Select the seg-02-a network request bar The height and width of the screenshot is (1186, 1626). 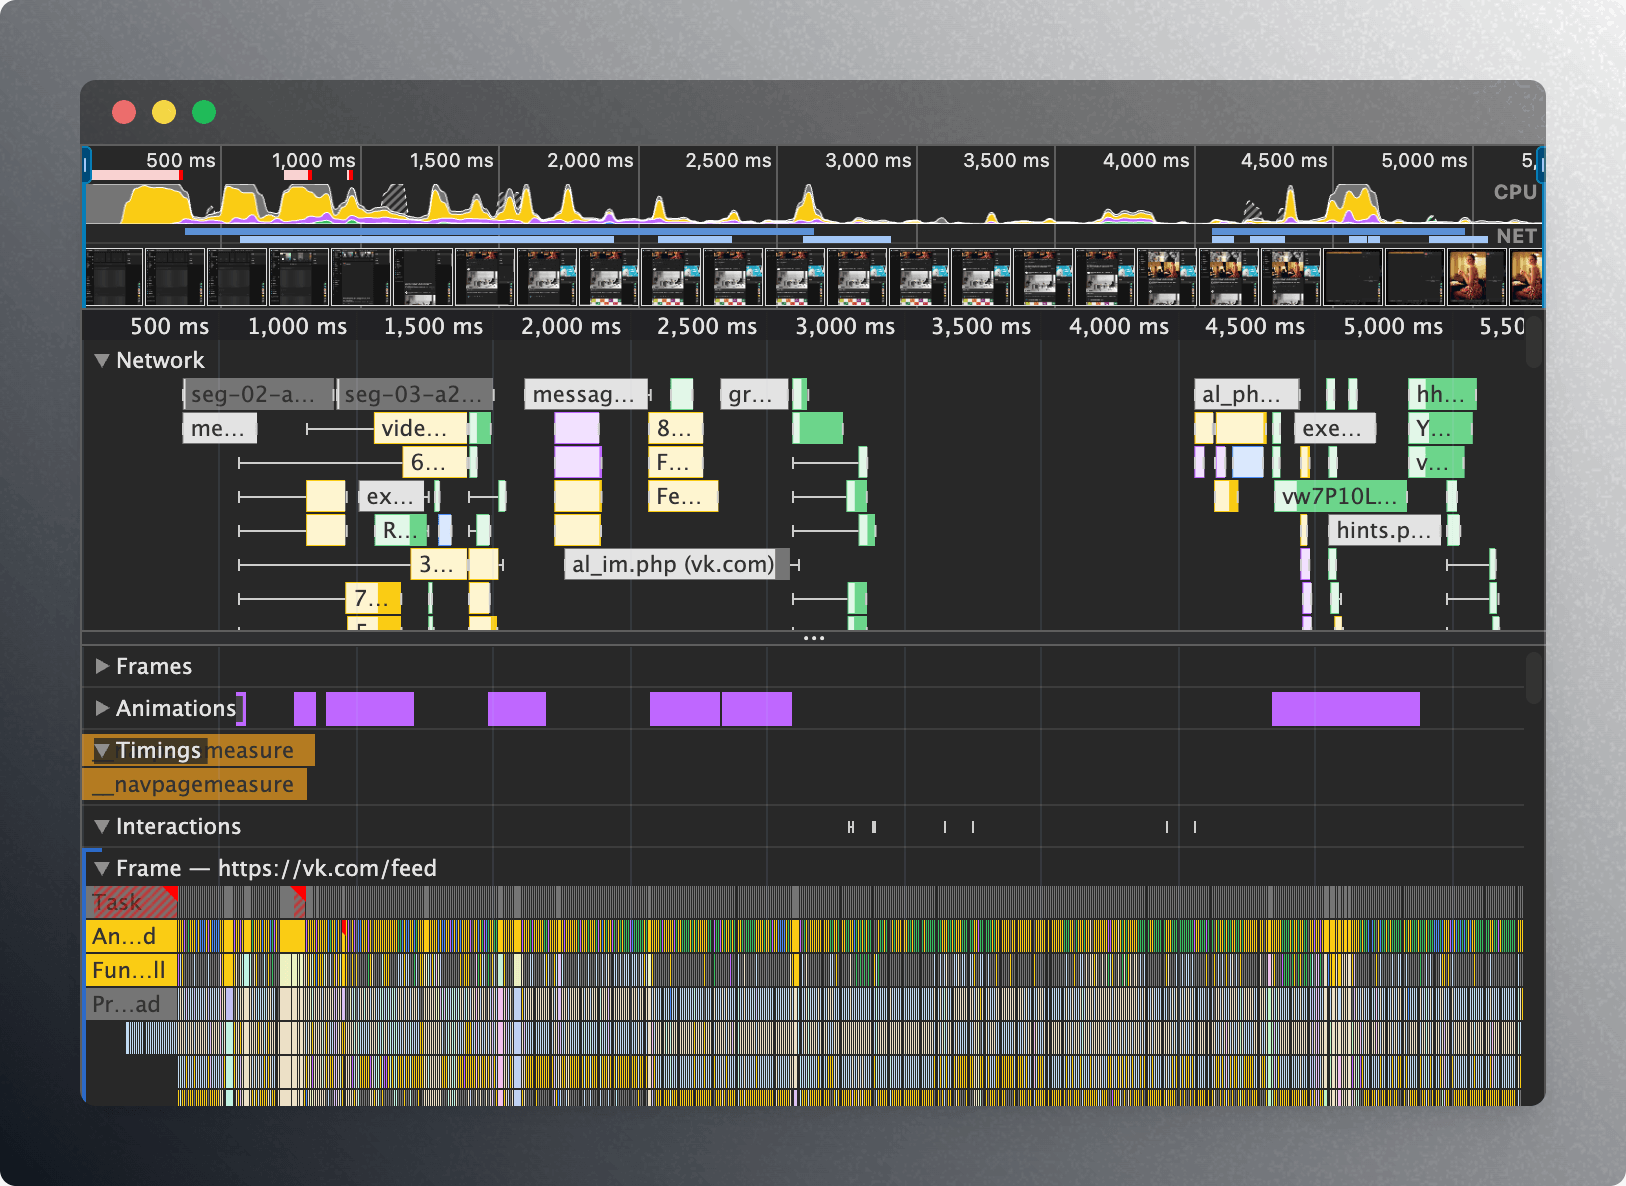257,395
